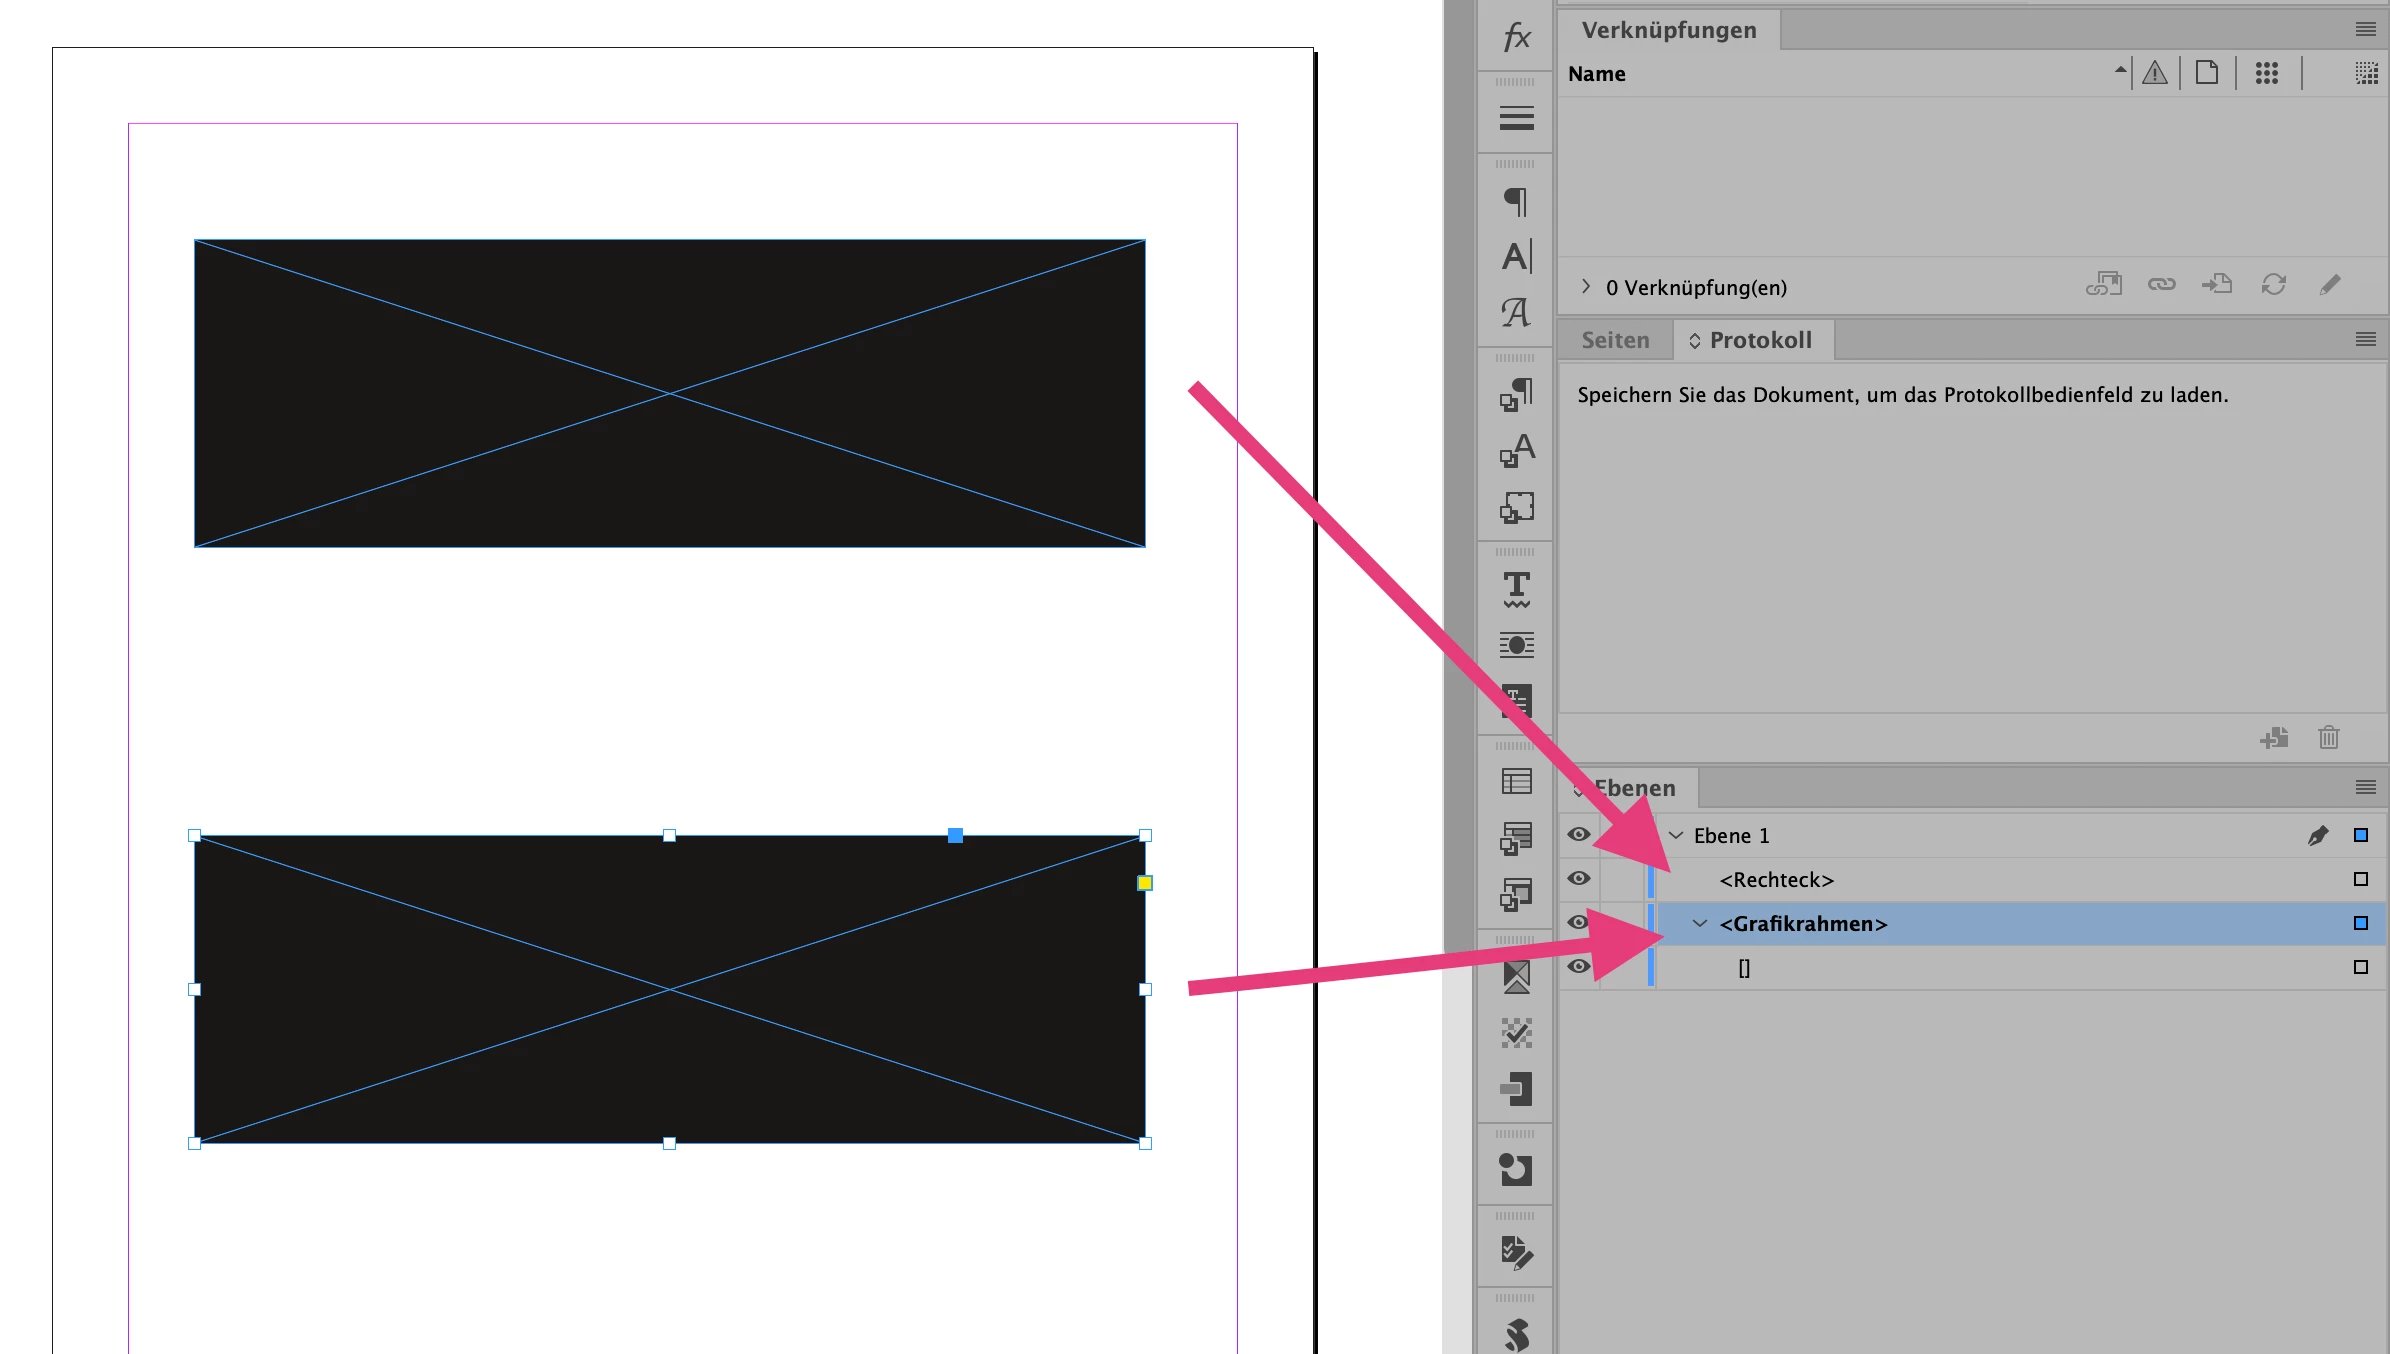Collapse the Grafikrahmen sublayer chevron
This screenshot has width=2390, height=1354.
tap(1700, 923)
